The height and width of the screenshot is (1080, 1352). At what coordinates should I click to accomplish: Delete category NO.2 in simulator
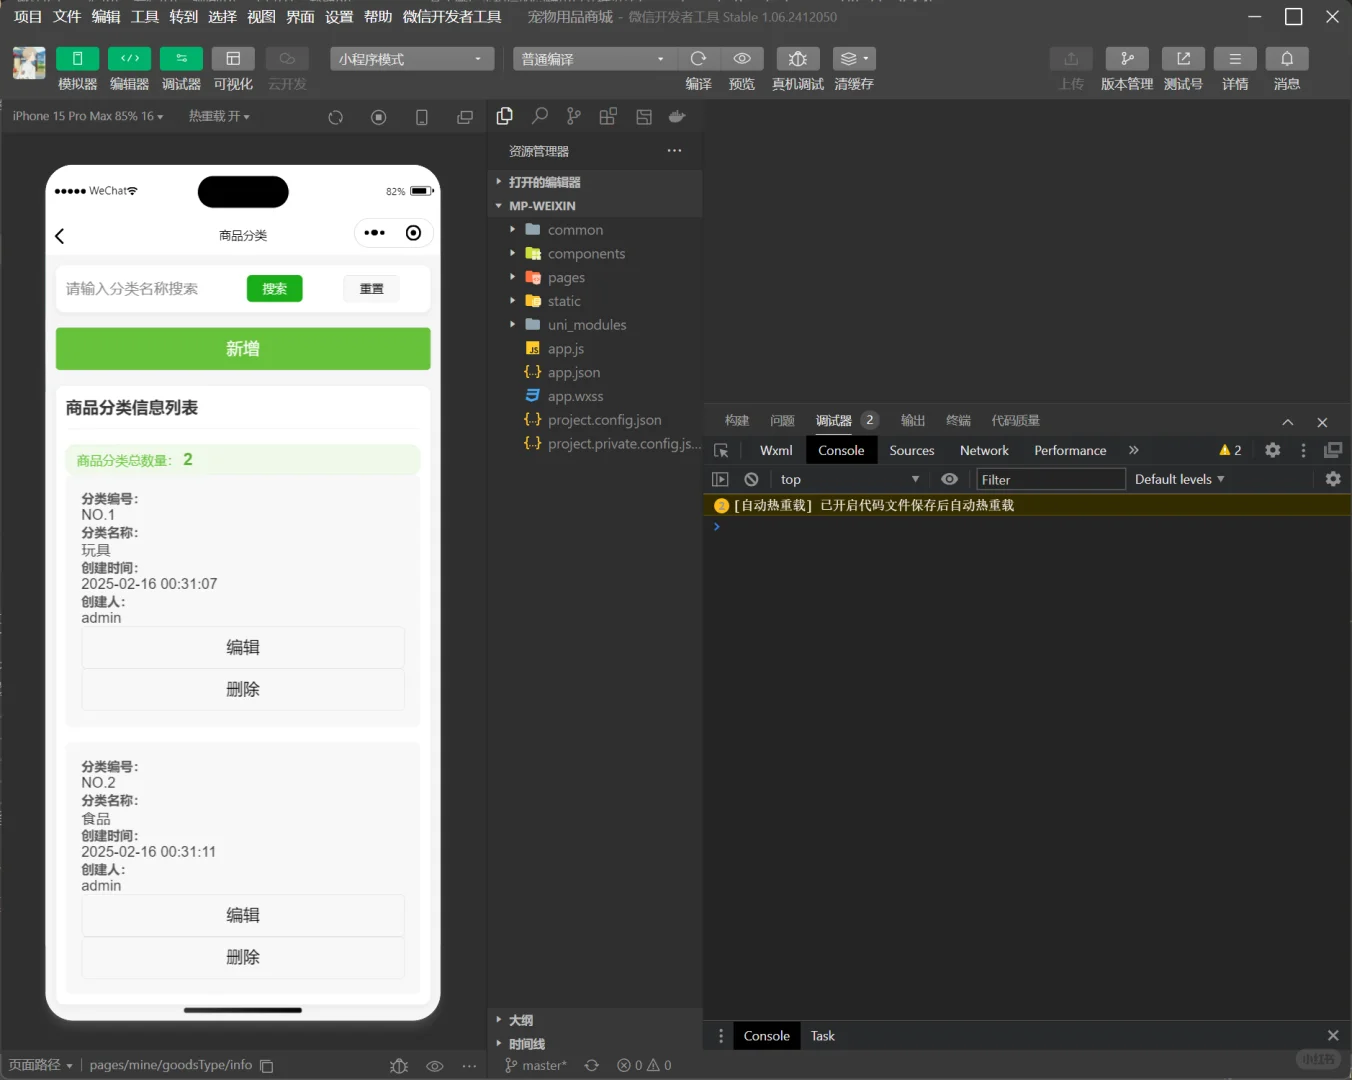243,958
